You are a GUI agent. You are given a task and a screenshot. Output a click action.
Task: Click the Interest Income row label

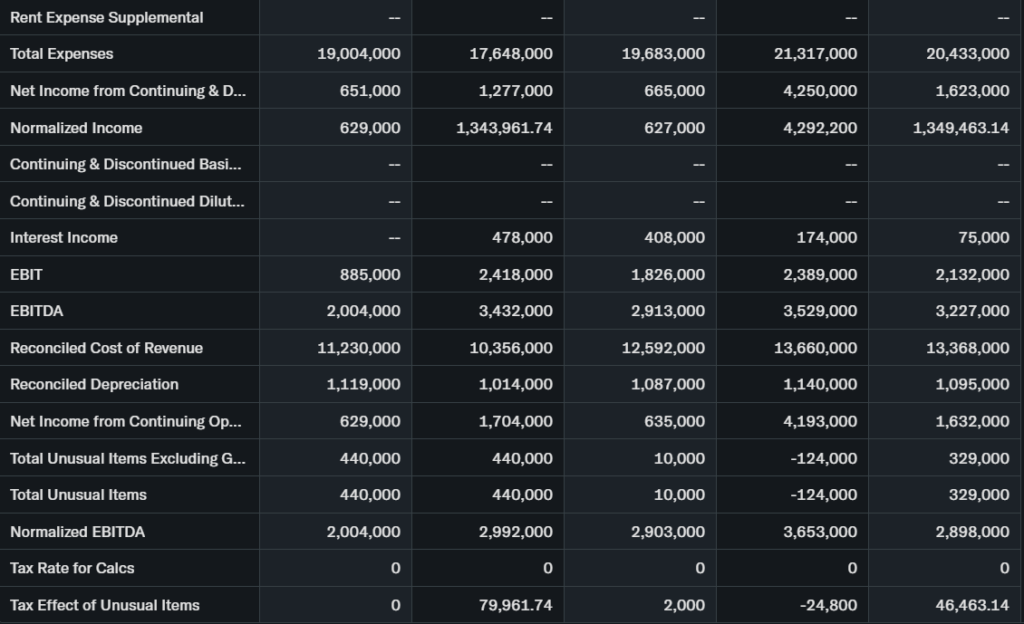[x=64, y=238]
